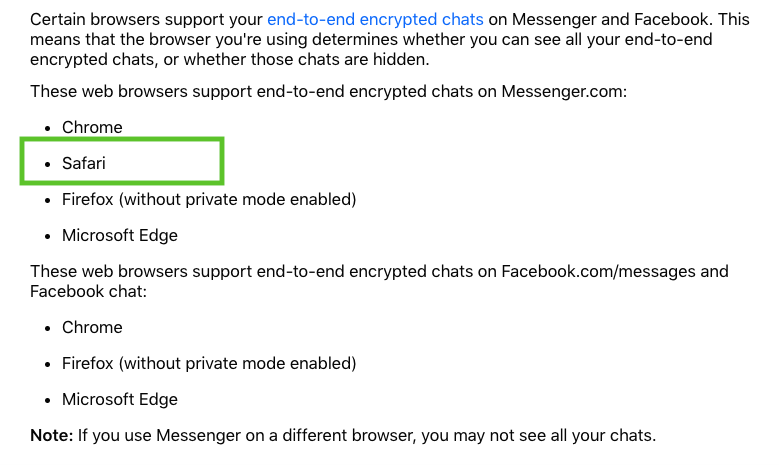This screenshot has width=779, height=465.
Task: Click the bullet beside first Chrome entry
Action: 48,129
